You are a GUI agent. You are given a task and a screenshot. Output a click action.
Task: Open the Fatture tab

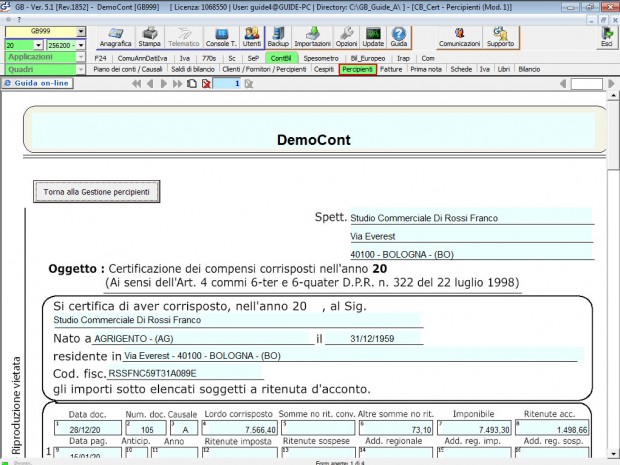(x=391, y=69)
